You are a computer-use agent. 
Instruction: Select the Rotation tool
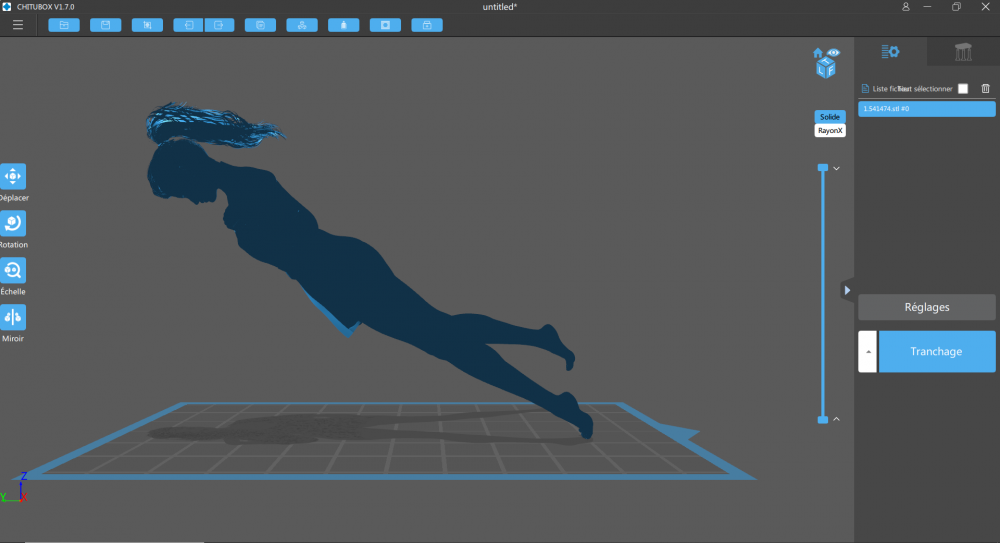[13, 223]
